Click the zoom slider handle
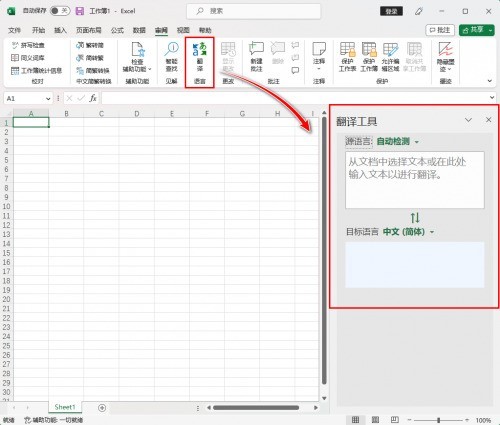 coord(439,420)
